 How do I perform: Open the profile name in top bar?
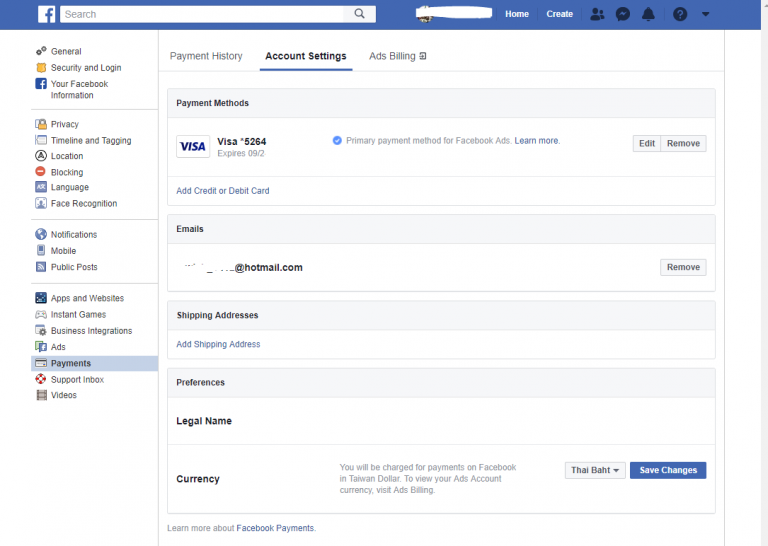tap(454, 14)
